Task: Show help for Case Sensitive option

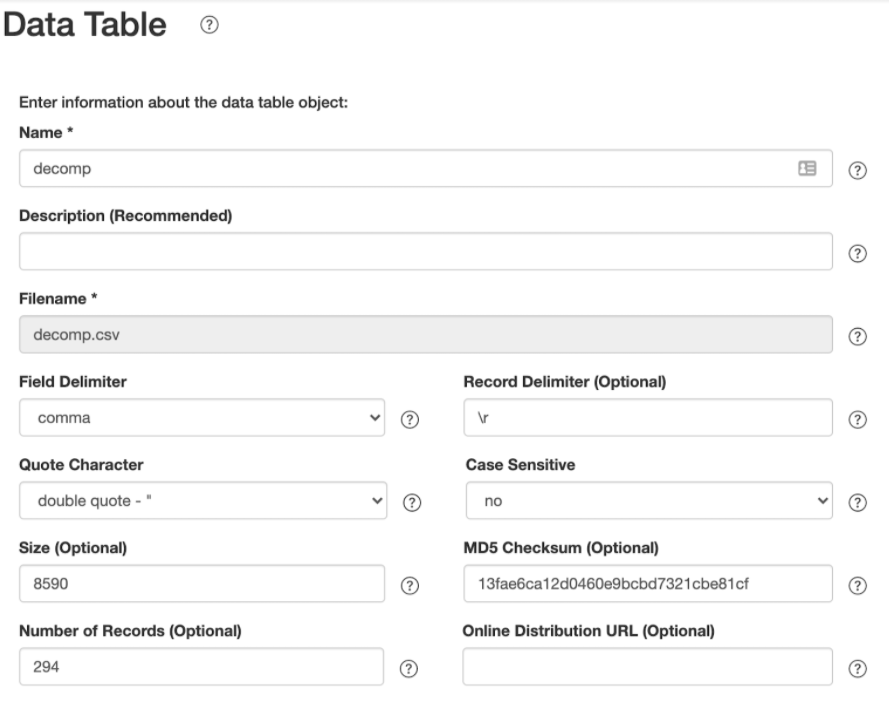Action: point(857,502)
